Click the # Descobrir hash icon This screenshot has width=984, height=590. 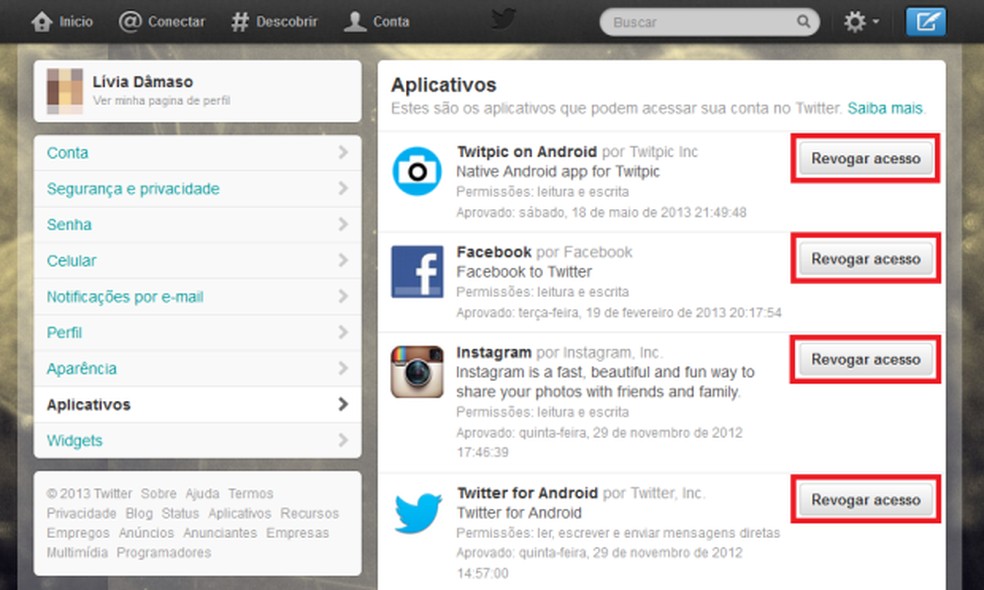(x=240, y=21)
